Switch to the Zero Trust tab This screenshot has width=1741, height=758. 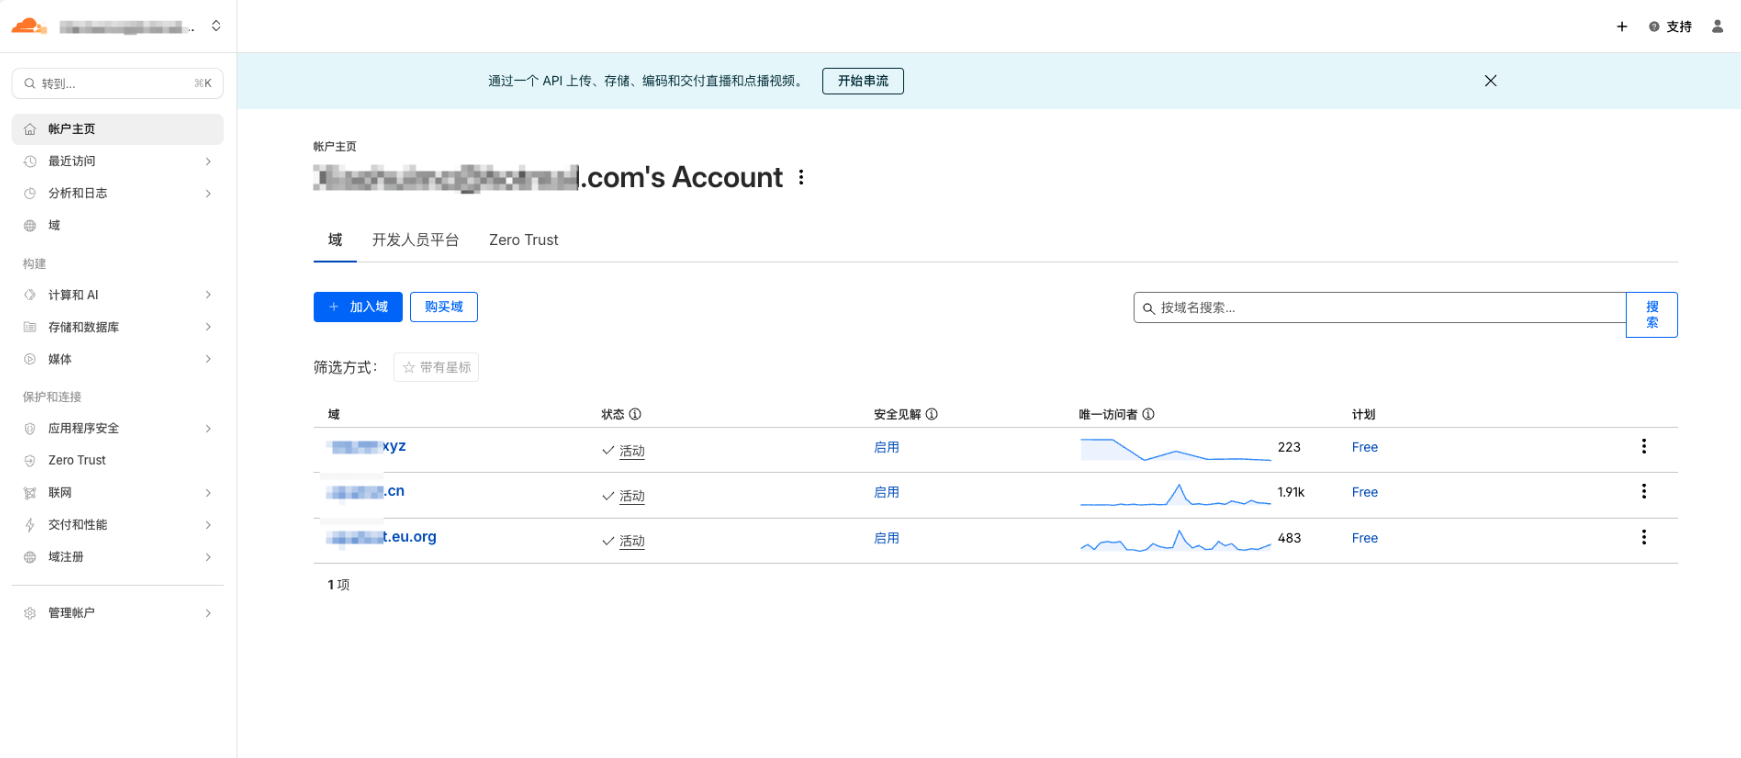(x=523, y=240)
